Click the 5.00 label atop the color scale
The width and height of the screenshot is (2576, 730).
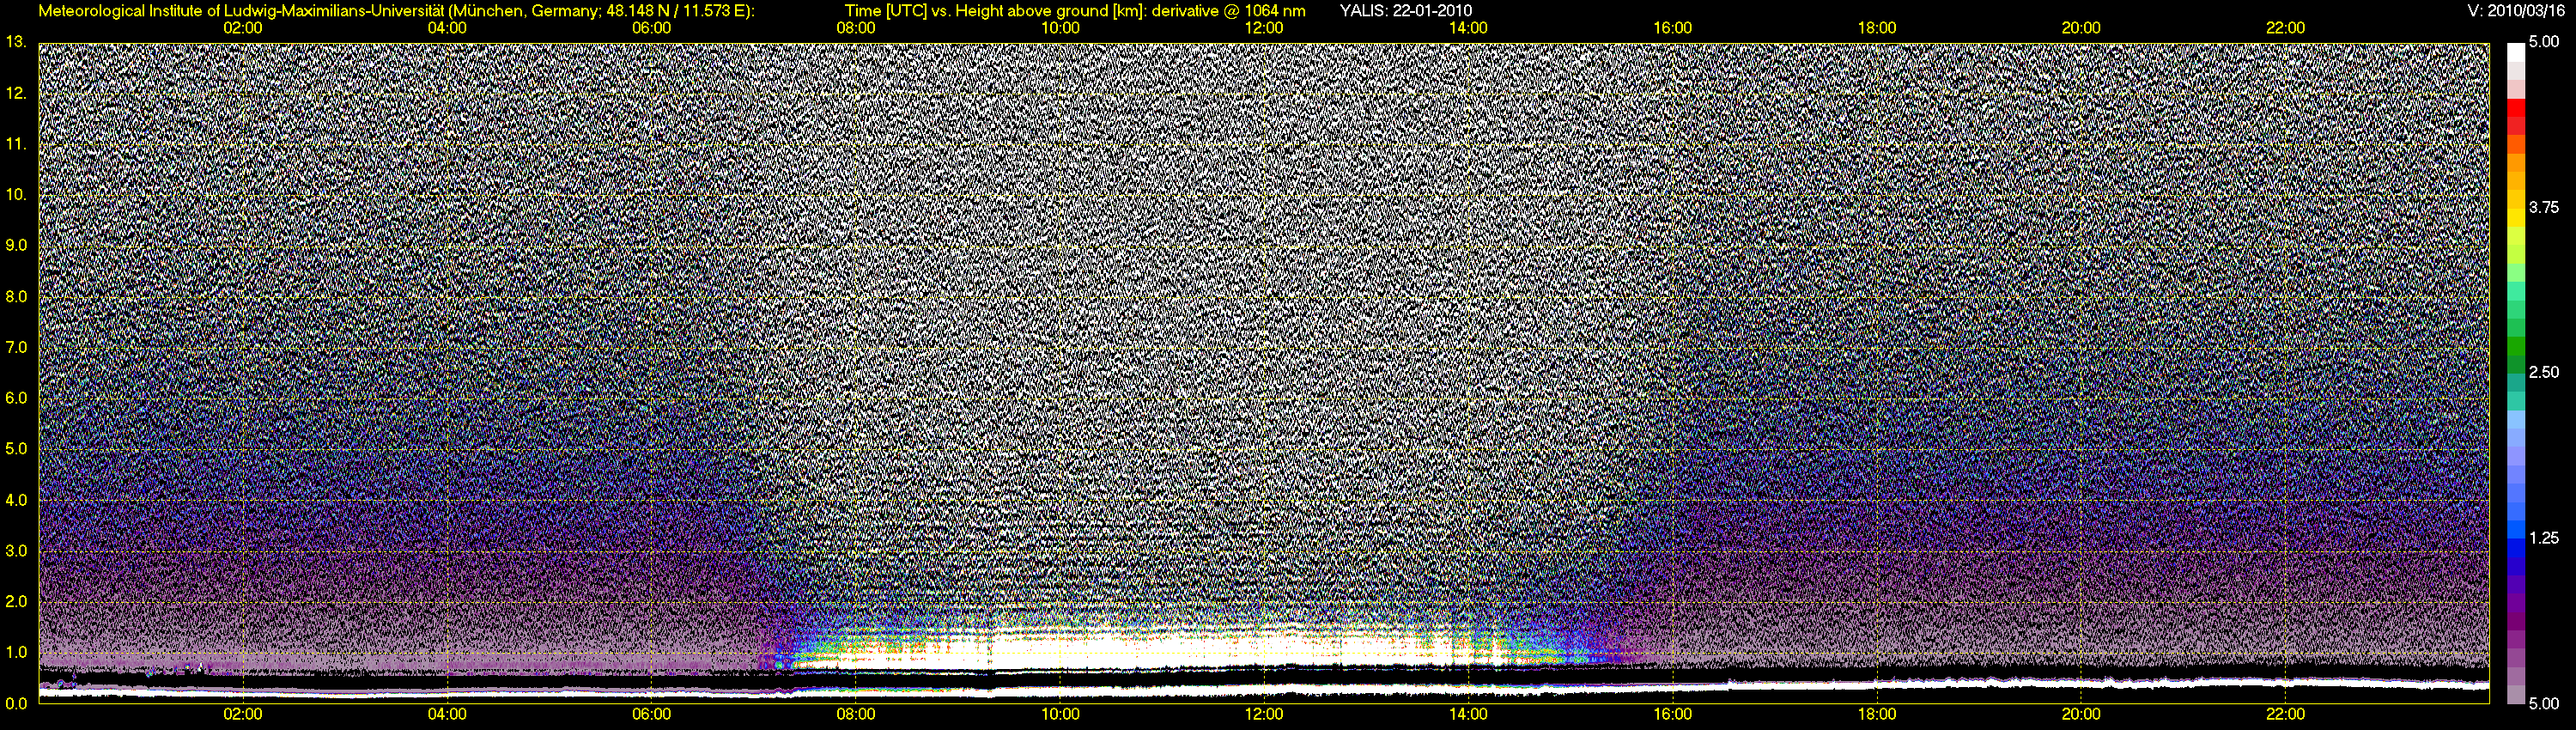pyautogui.click(x=2543, y=42)
